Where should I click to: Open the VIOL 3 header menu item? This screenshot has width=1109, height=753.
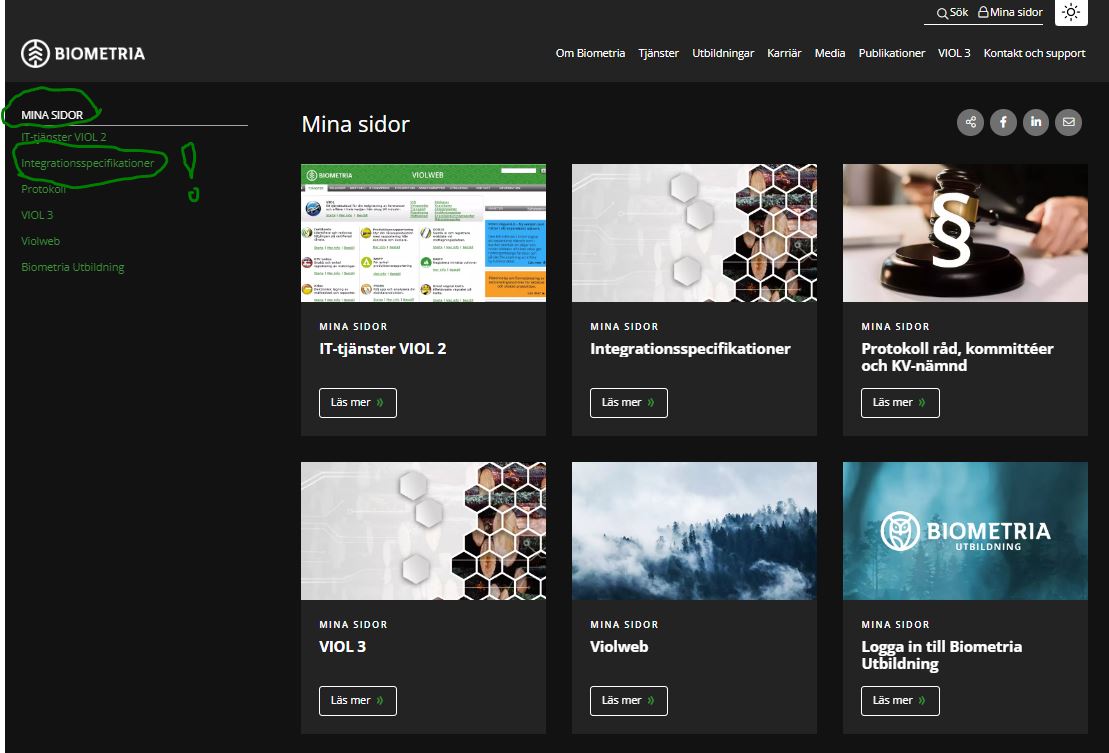tap(954, 53)
